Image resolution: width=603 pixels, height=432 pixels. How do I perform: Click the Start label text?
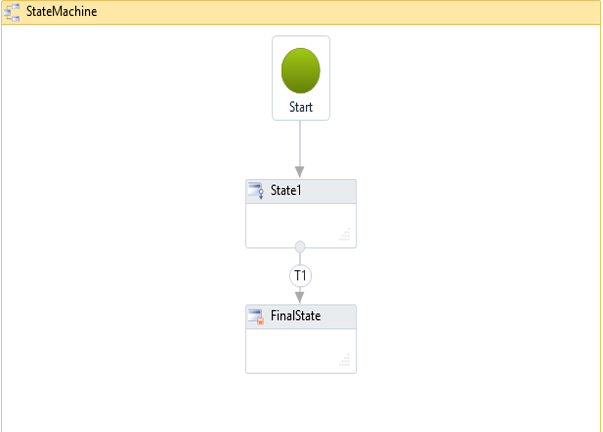pos(300,107)
